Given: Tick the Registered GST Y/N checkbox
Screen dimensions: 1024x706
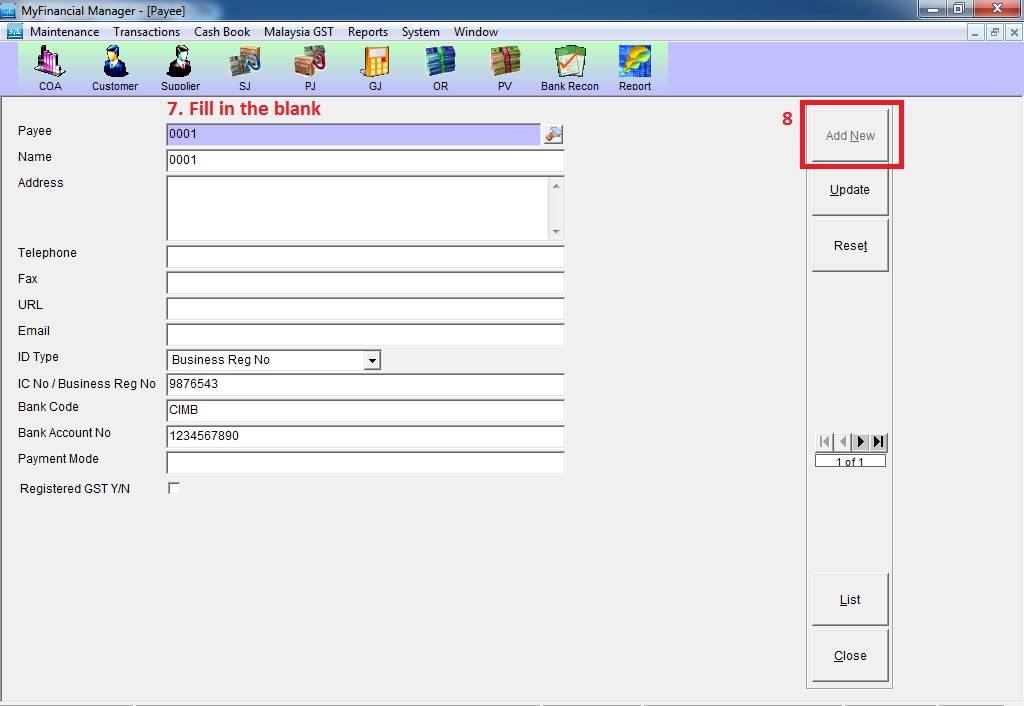Looking at the screenshot, I should tap(174, 488).
